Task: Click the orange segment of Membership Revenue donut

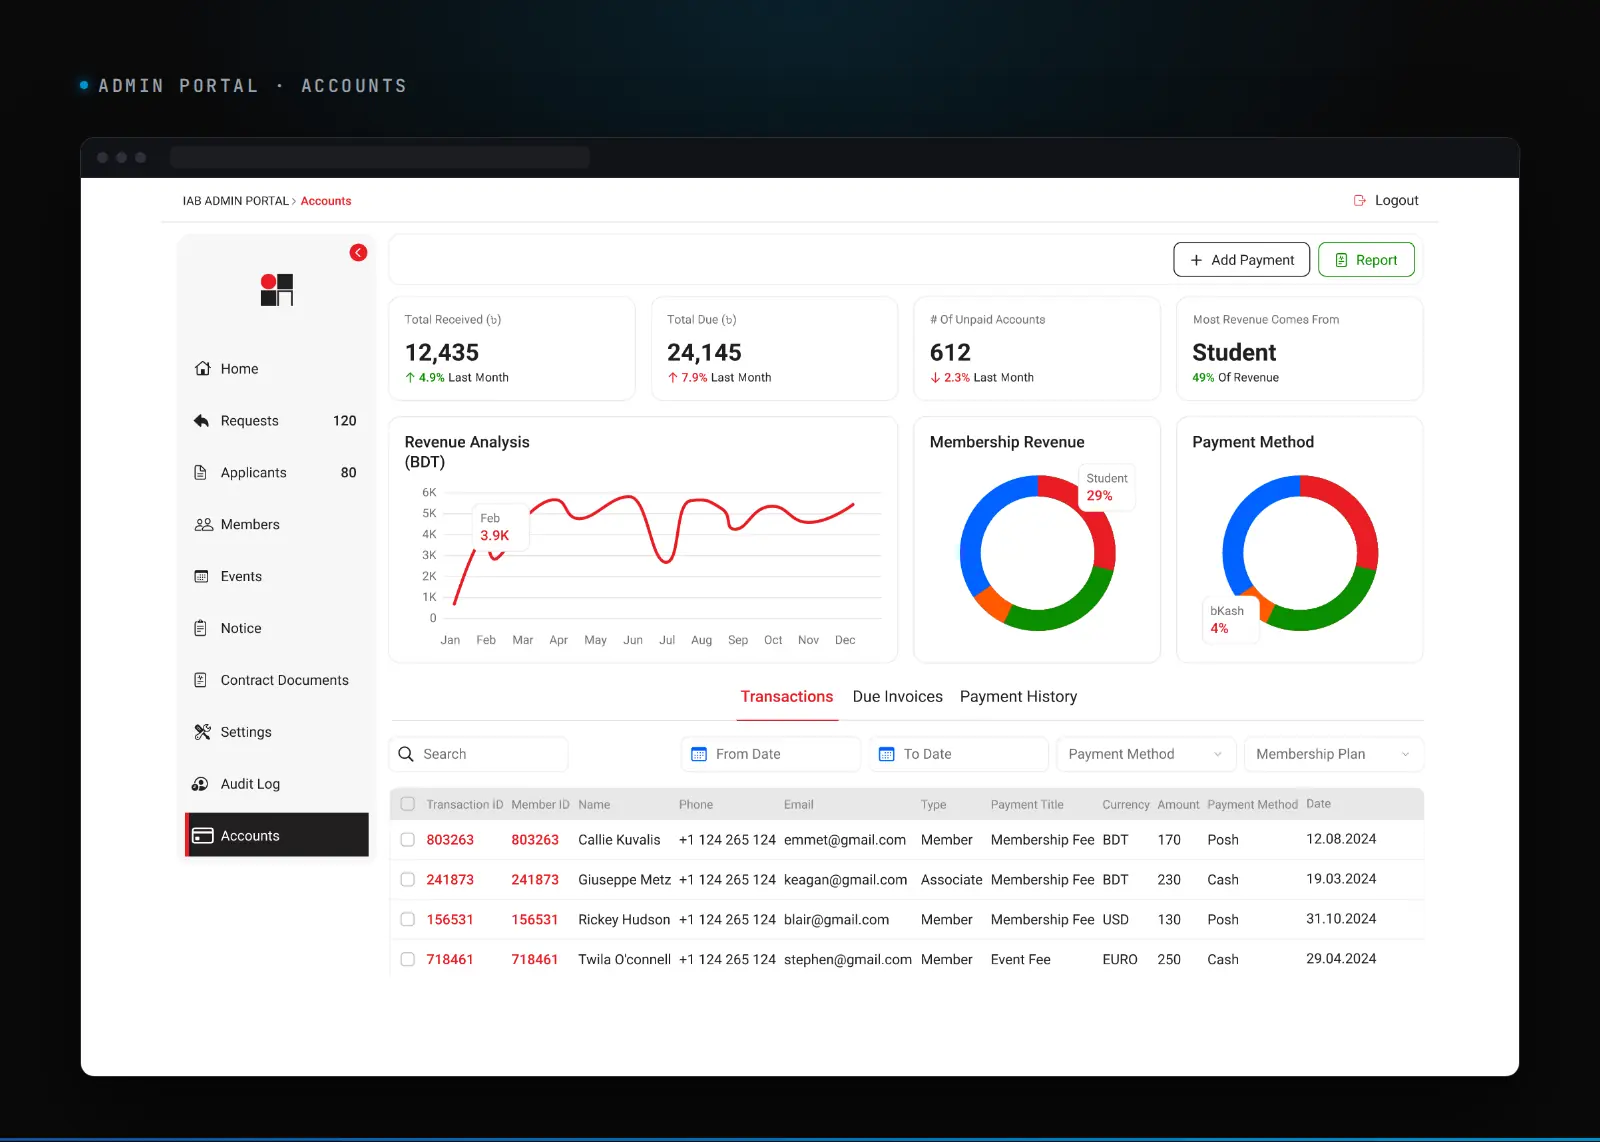Action: pyautogui.click(x=992, y=603)
